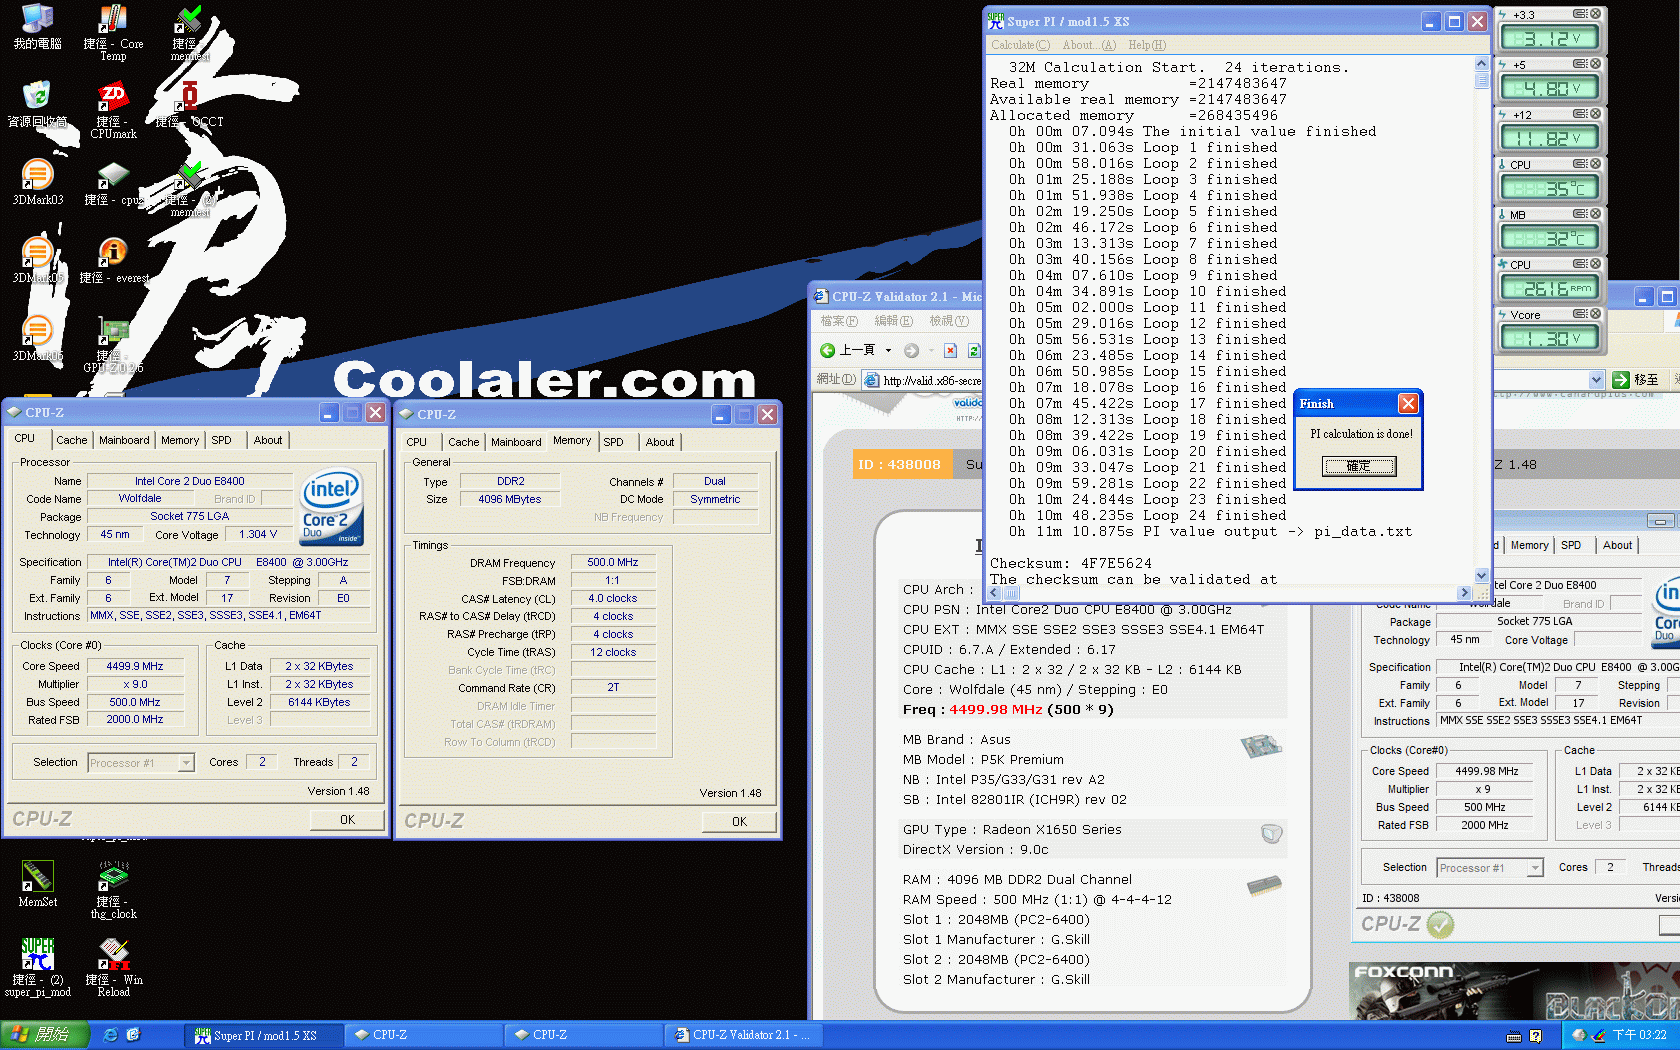The image size is (1680, 1050).
Task: Click the browser address URL field
Action: point(932,380)
